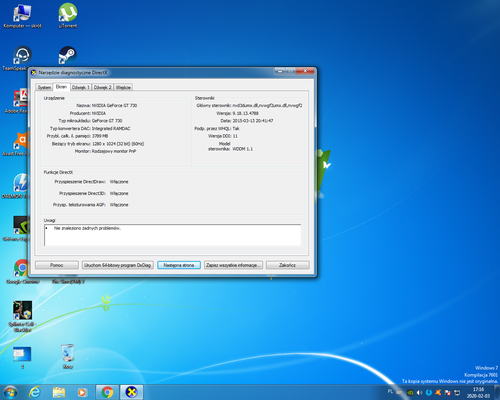Click the Uwagi notes text box

click(172, 235)
